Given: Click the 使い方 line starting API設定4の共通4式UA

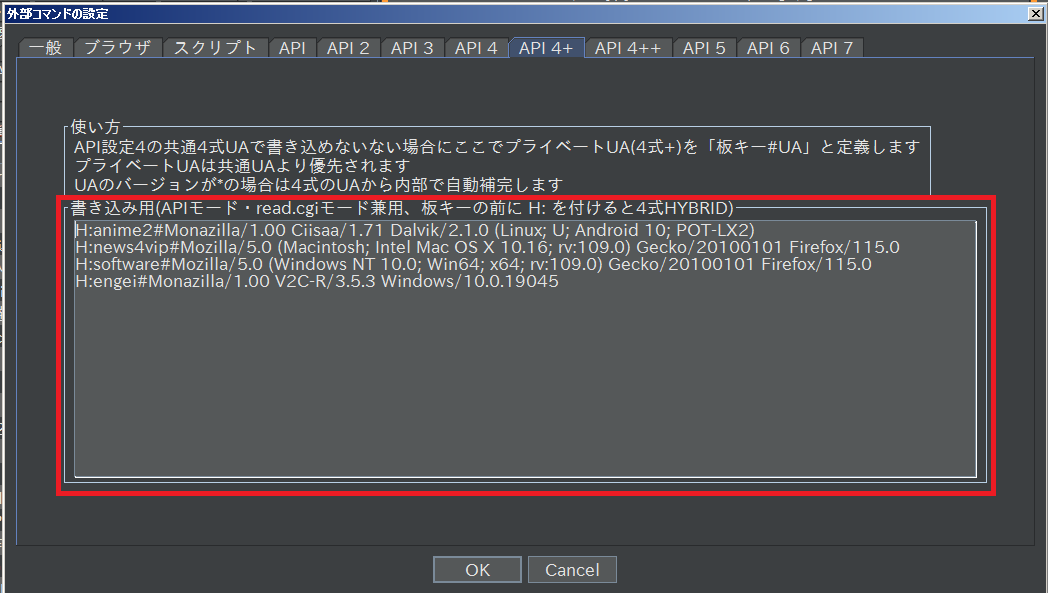Looking at the screenshot, I should pos(497,147).
